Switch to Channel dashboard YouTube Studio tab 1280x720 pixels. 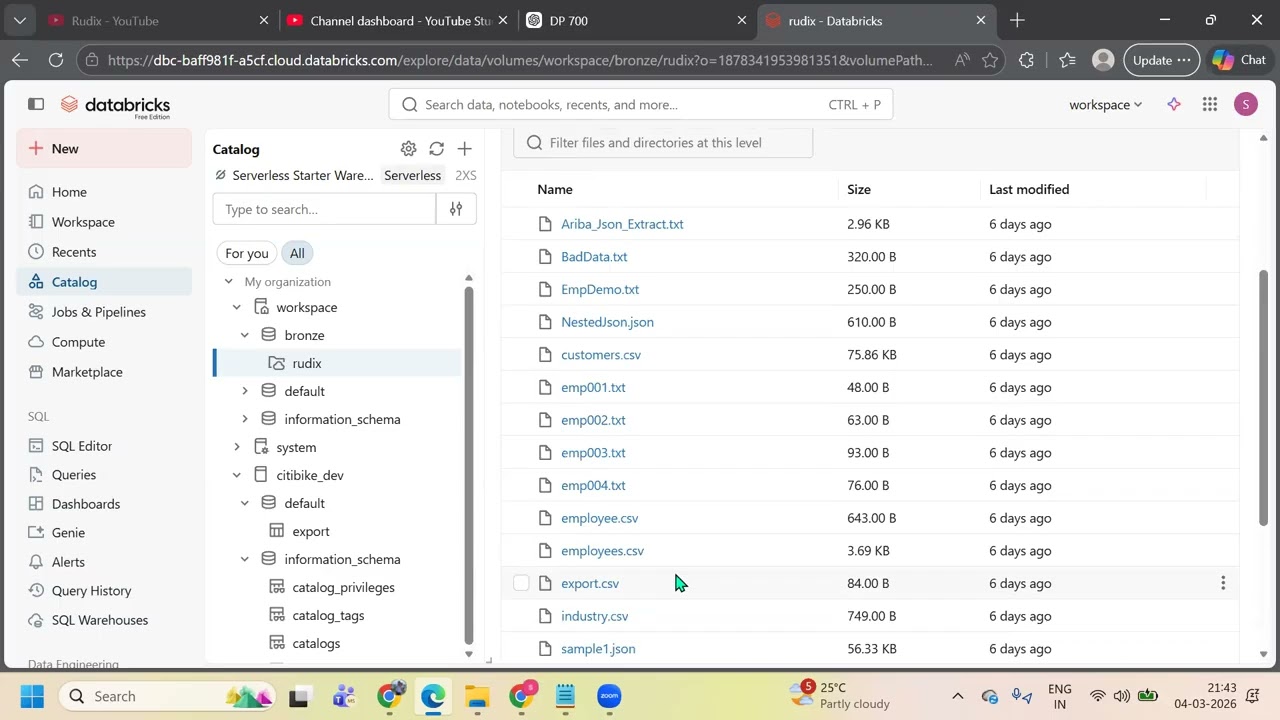tap(397, 20)
